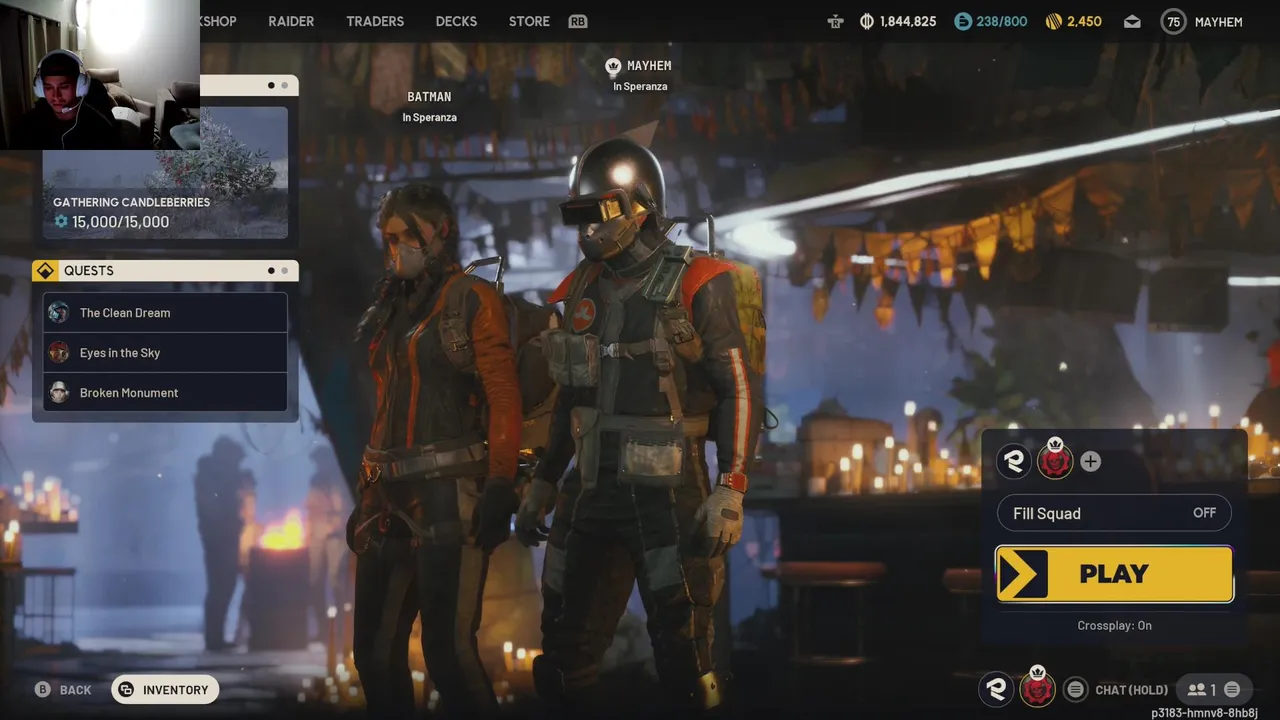Open The Clean Dream quest
This screenshot has width=1280, height=720.
click(165, 313)
